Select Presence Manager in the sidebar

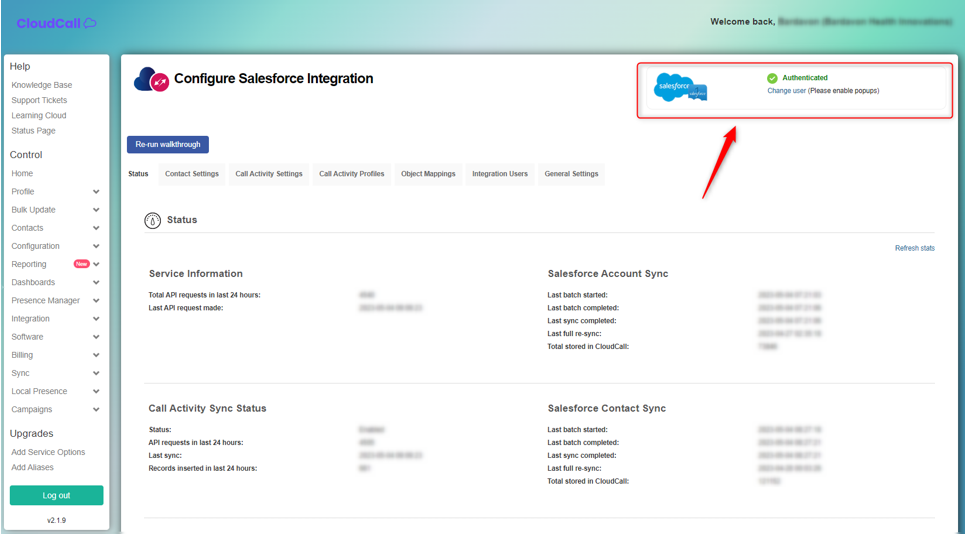[46, 301]
